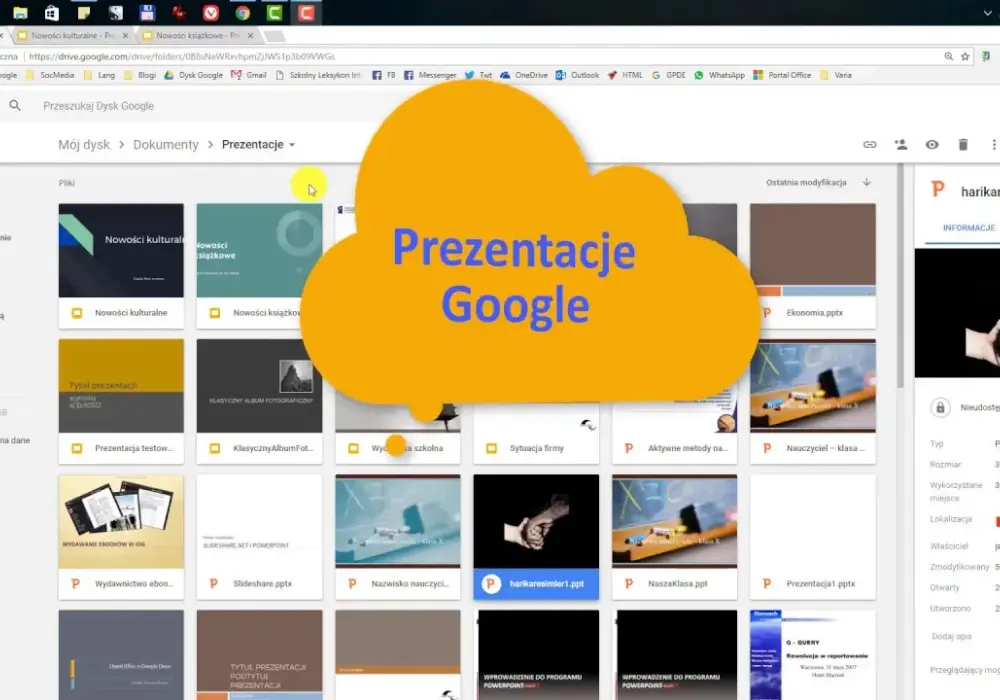
Task: Focus the 'Przeszukaj Dysk Google' search field
Action: [99, 106]
